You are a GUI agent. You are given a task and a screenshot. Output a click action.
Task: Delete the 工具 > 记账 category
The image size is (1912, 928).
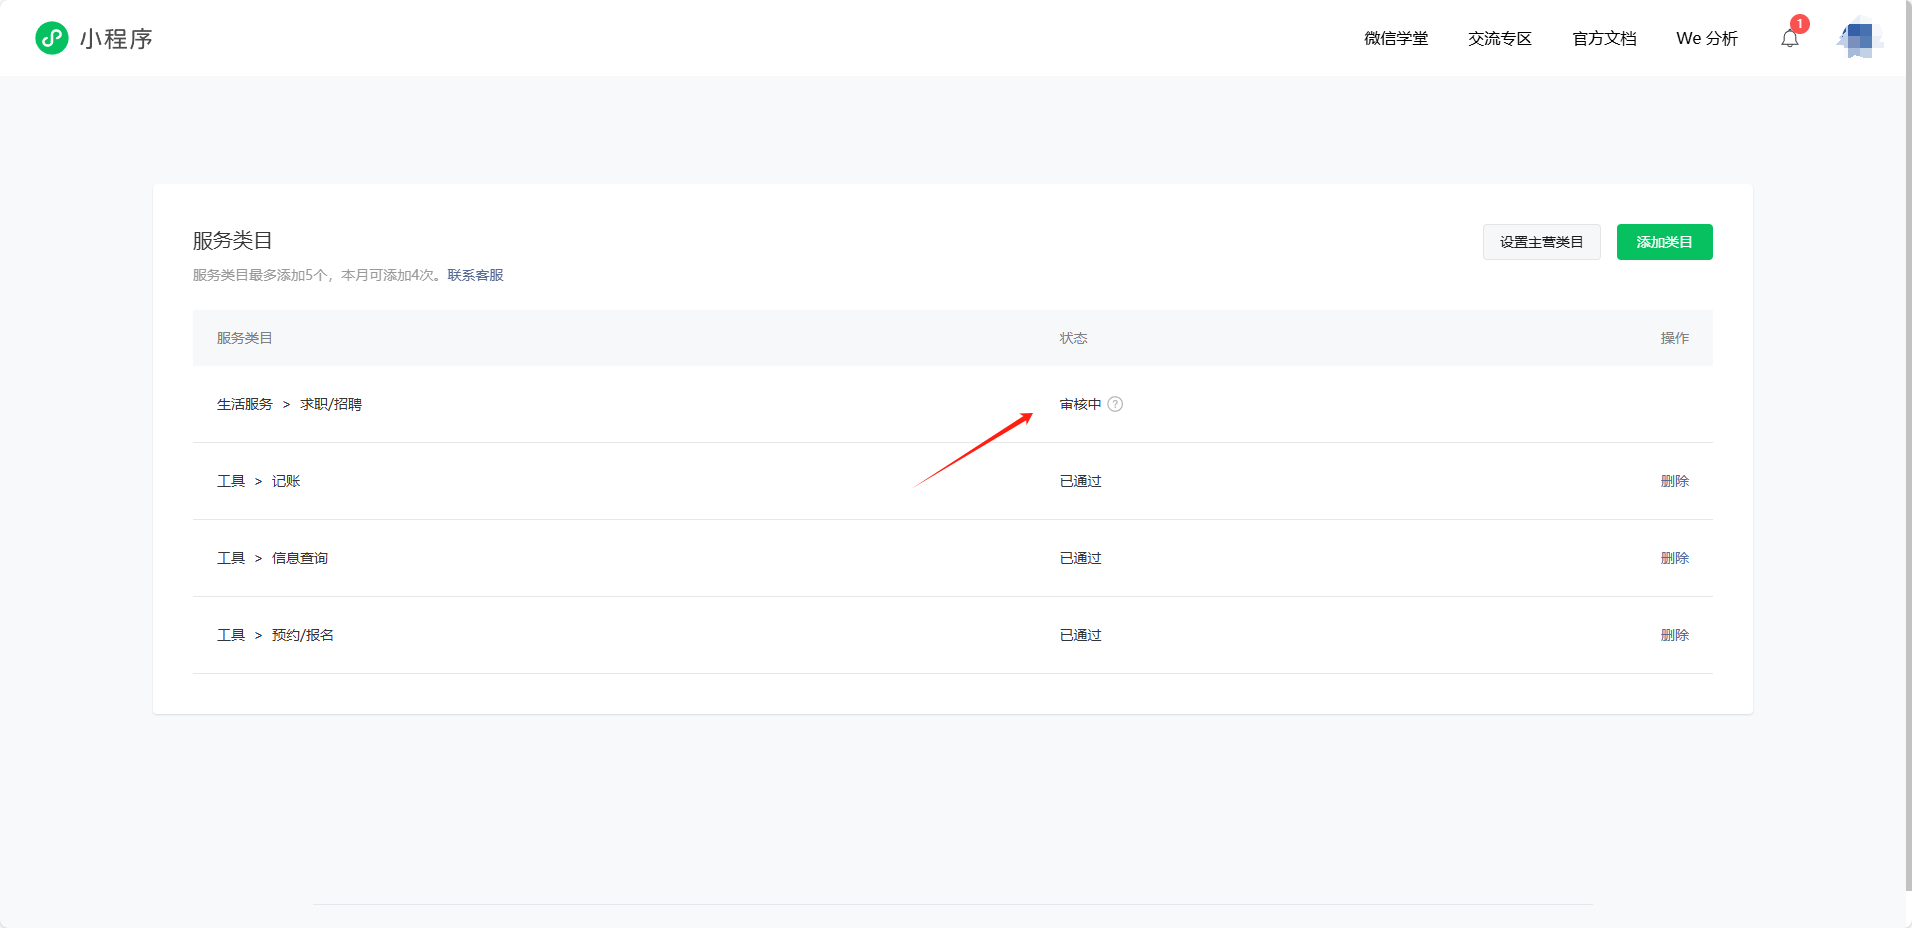pos(1674,481)
